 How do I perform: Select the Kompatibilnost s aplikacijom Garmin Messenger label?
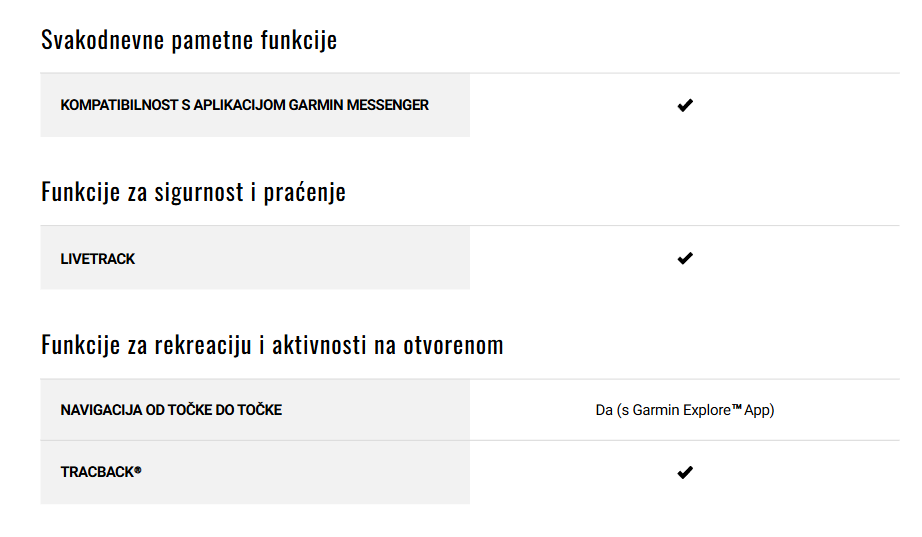[245, 105]
